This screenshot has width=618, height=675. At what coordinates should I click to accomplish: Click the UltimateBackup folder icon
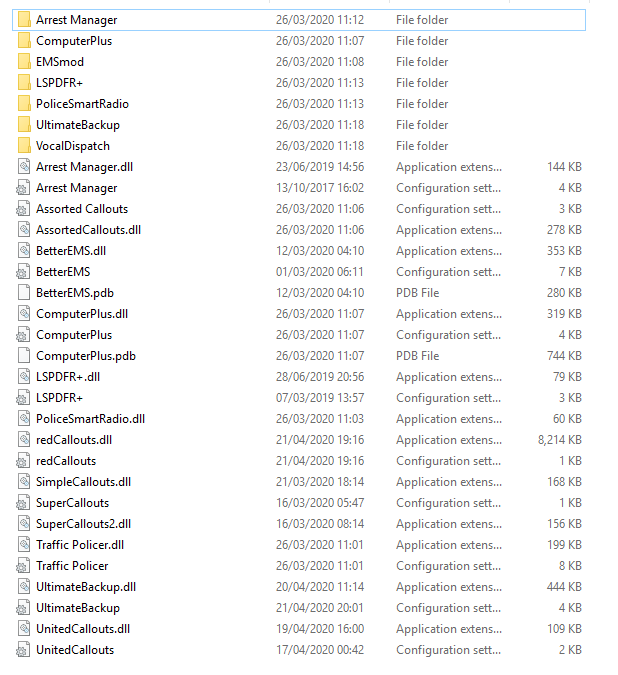coord(24,125)
